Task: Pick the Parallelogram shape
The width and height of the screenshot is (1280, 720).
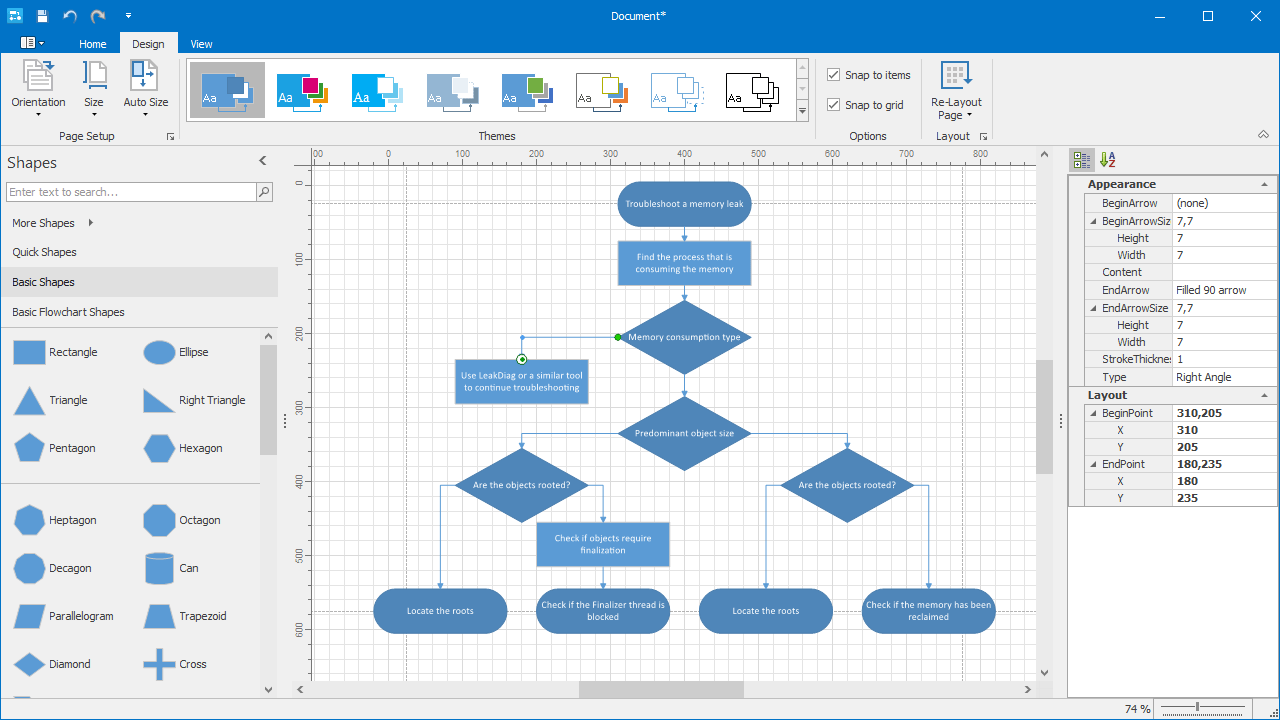Action: [64, 616]
